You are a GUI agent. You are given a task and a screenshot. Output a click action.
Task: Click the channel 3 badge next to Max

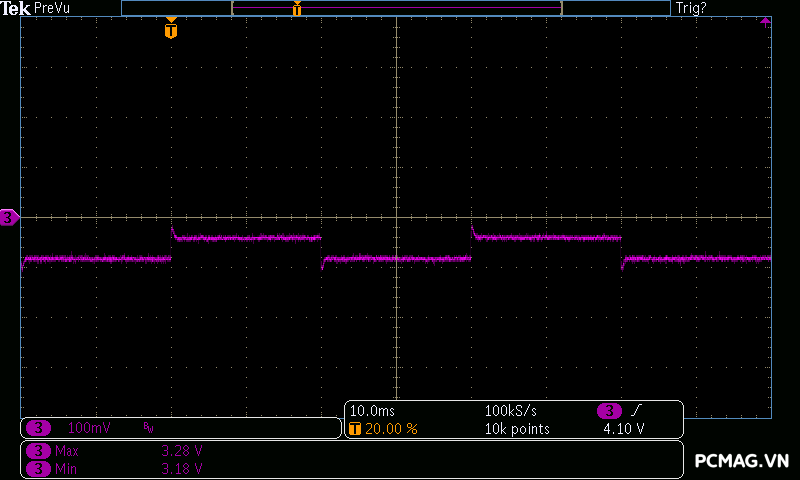tap(37, 451)
